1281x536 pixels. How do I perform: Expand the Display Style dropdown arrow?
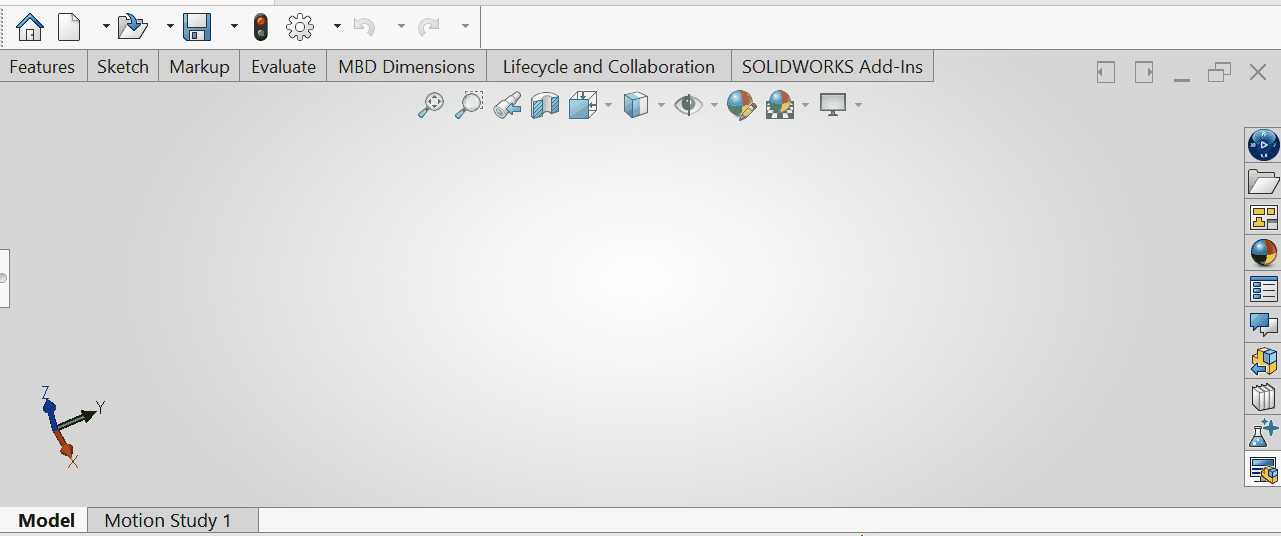point(661,105)
